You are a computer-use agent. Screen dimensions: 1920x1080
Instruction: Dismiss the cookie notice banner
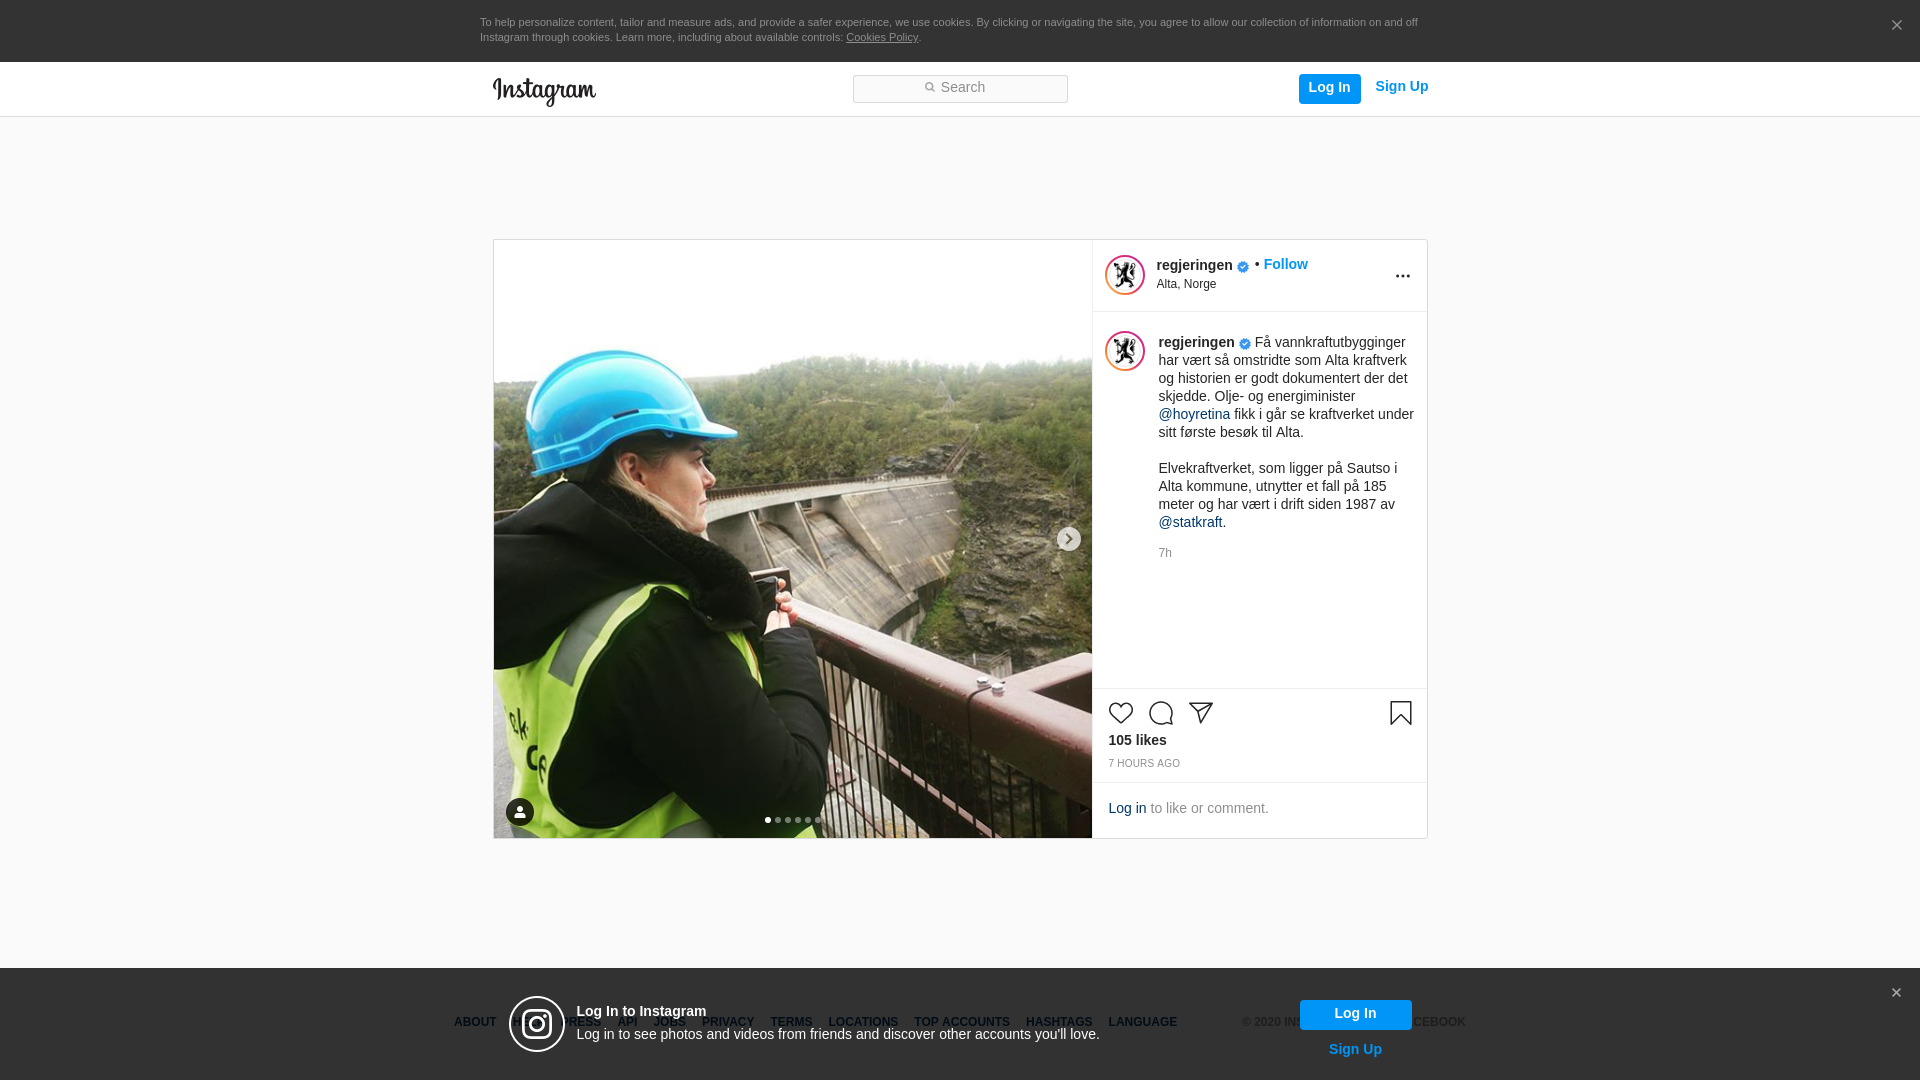[x=1896, y=25]
